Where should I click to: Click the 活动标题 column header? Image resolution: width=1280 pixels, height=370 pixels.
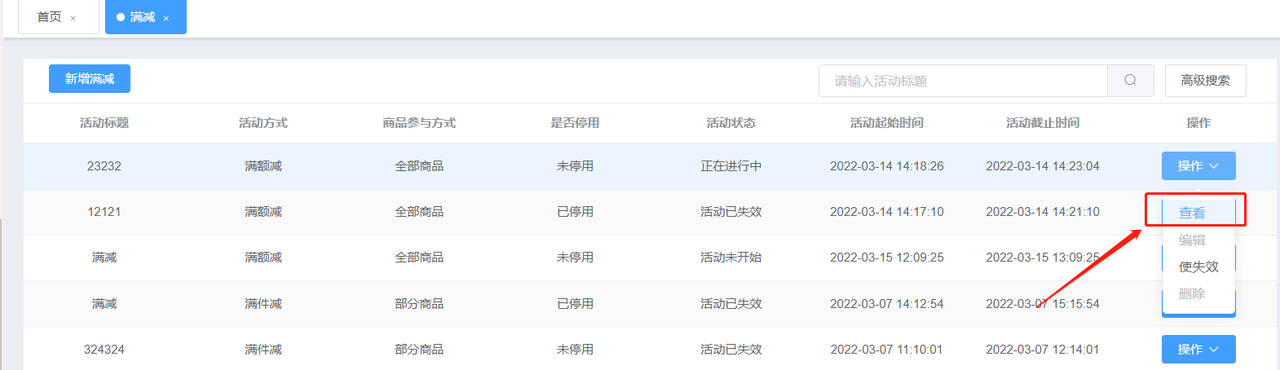pos(104,123)
